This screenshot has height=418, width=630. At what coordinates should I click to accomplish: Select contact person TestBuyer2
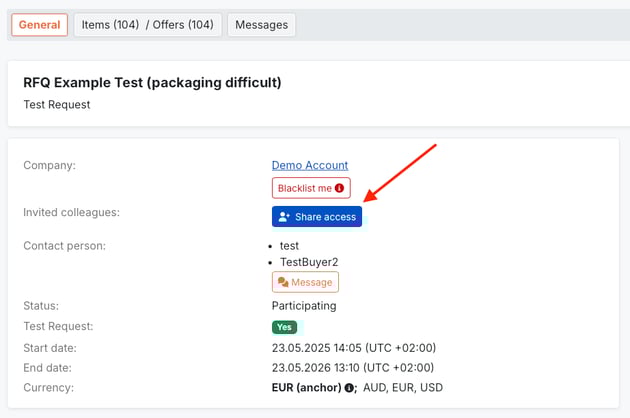coord(309,262)
